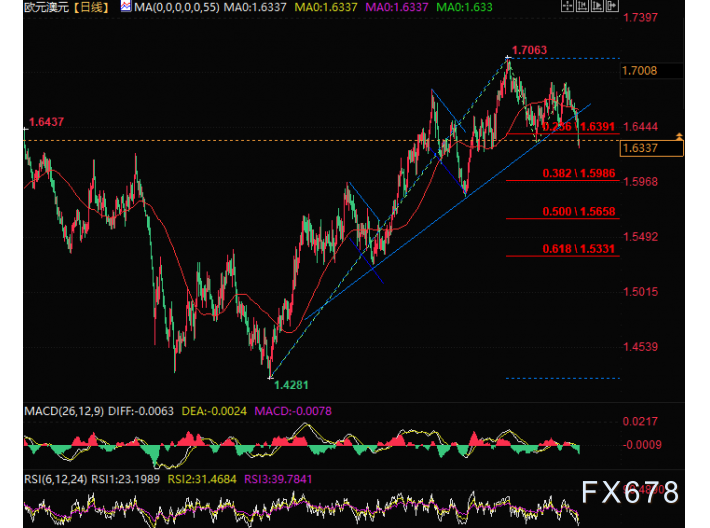Click the 0.0217 MACD axis label
710x528 pixels.
pos(640,422)
